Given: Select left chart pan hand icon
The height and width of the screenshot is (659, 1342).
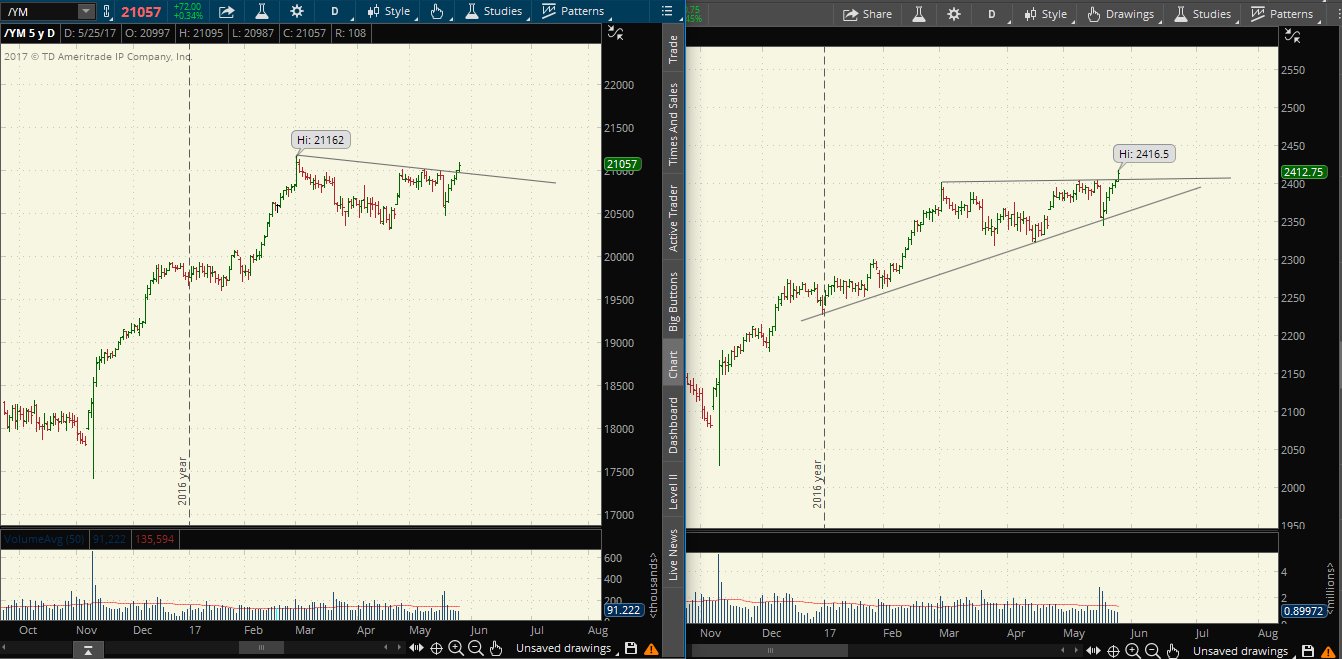Looking at the screenshot, I should (496, 649).
